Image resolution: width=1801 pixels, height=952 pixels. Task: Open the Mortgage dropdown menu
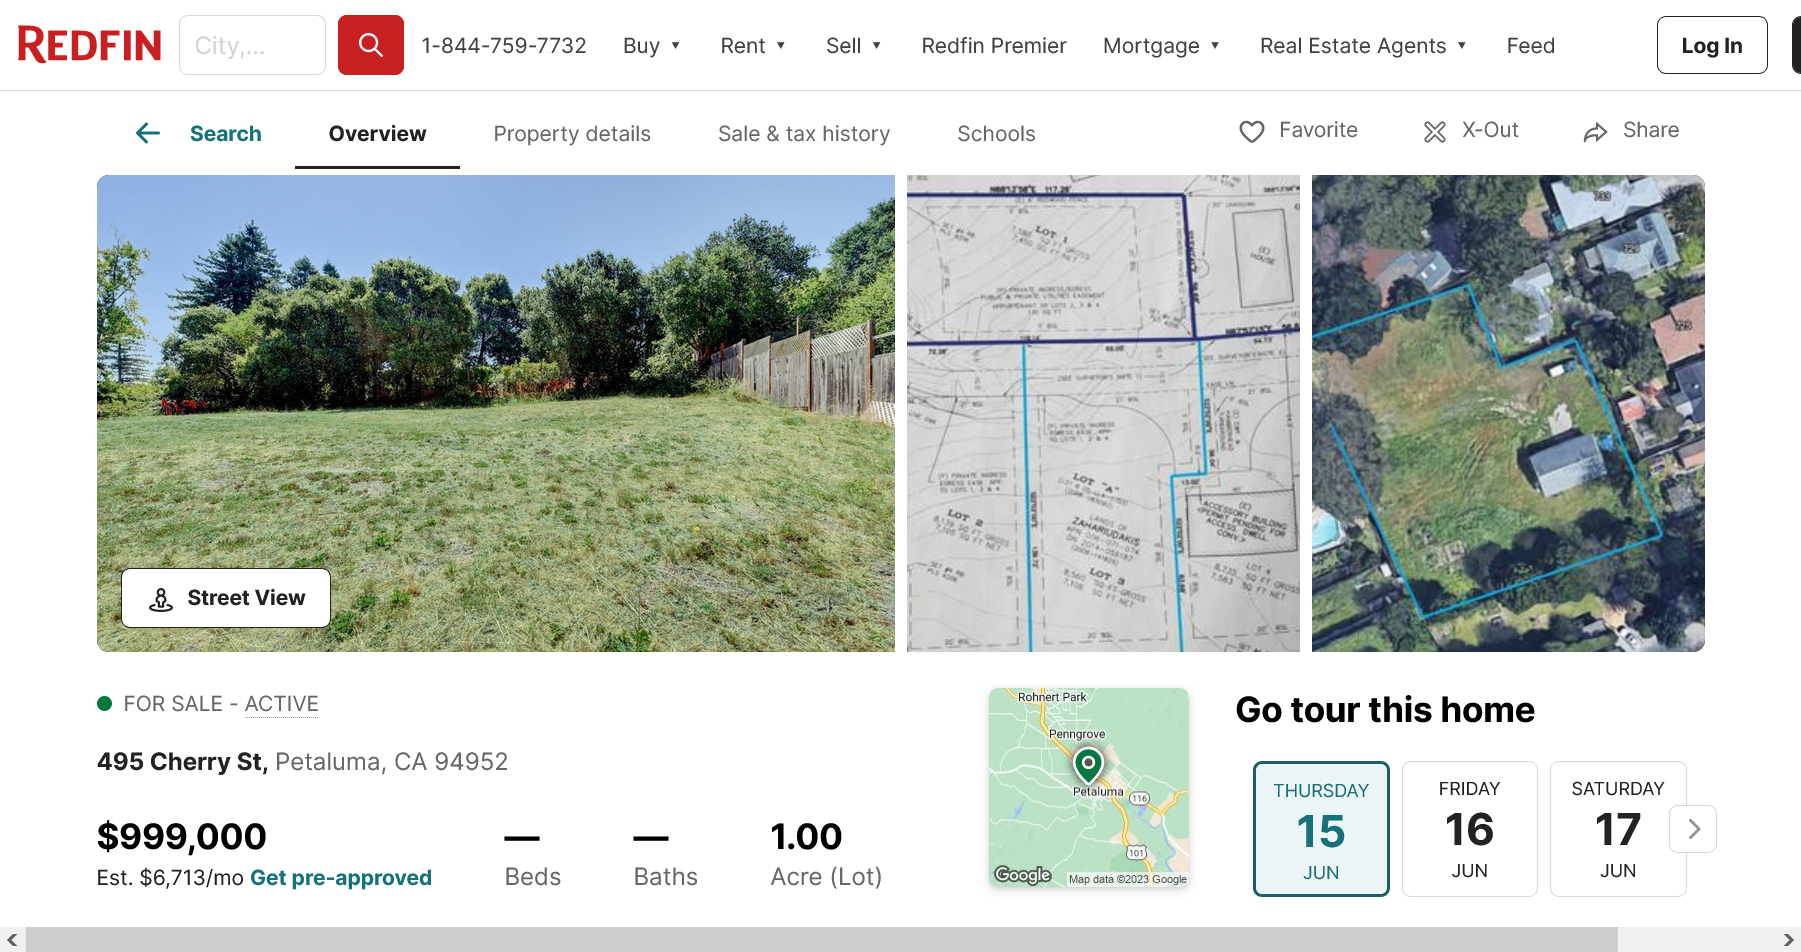coord(1161,46)
